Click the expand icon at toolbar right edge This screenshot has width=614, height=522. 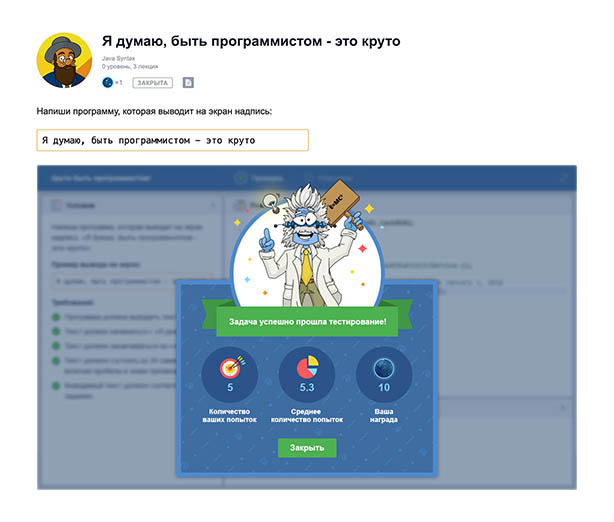click(x=563, y=178)
